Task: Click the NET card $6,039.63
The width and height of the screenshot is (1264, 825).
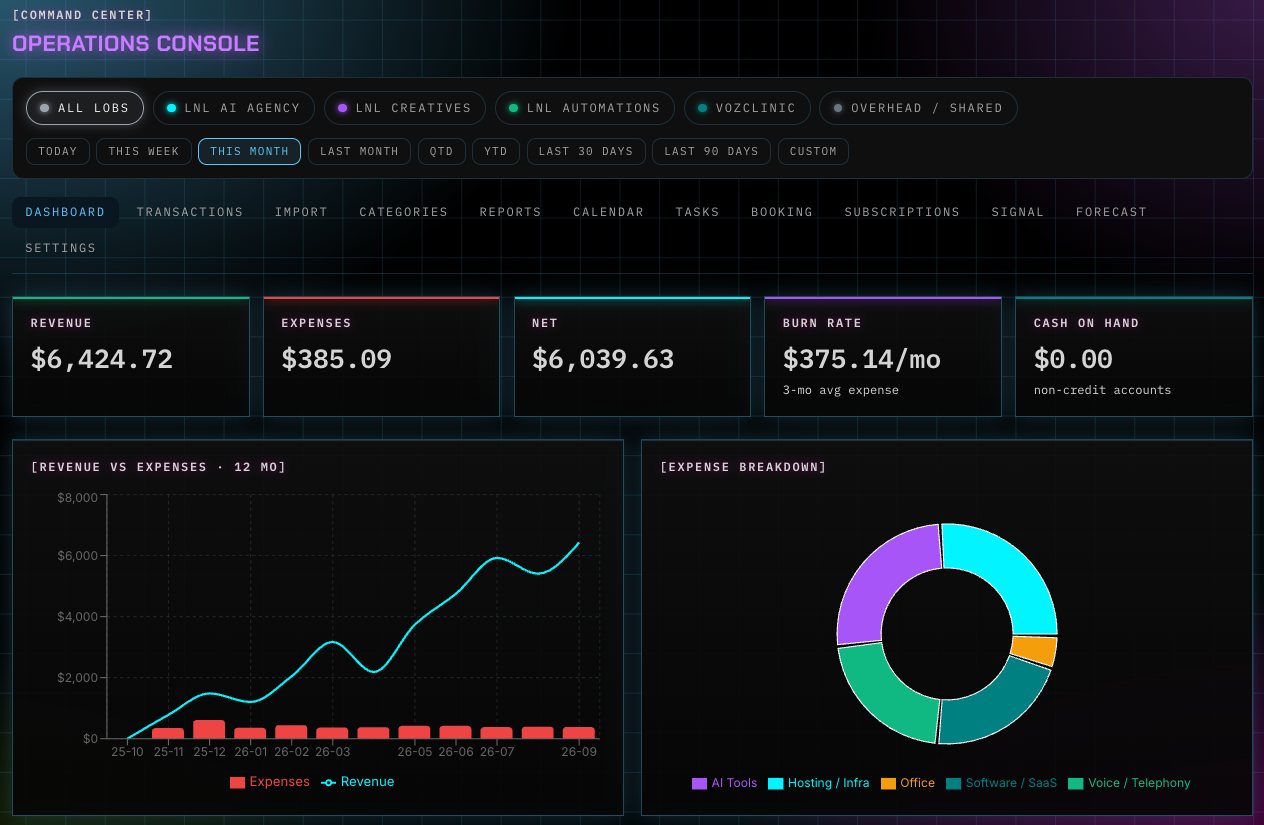Action: (x=632, y=356)
